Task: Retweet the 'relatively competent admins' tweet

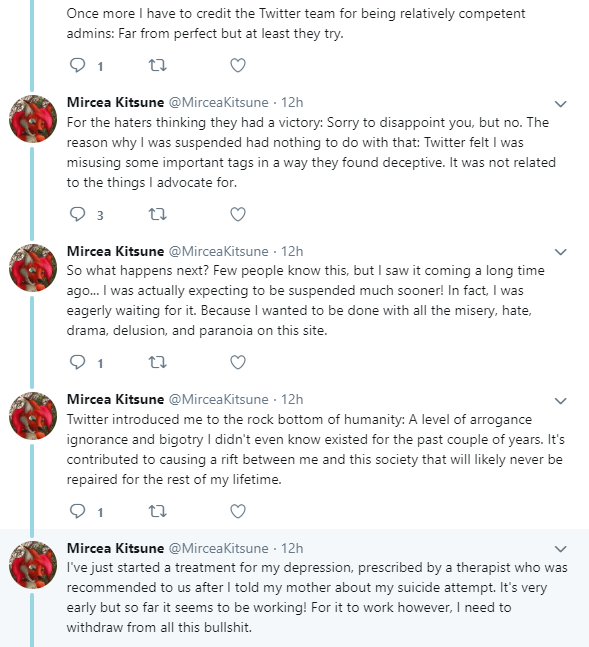Action: 157,65
